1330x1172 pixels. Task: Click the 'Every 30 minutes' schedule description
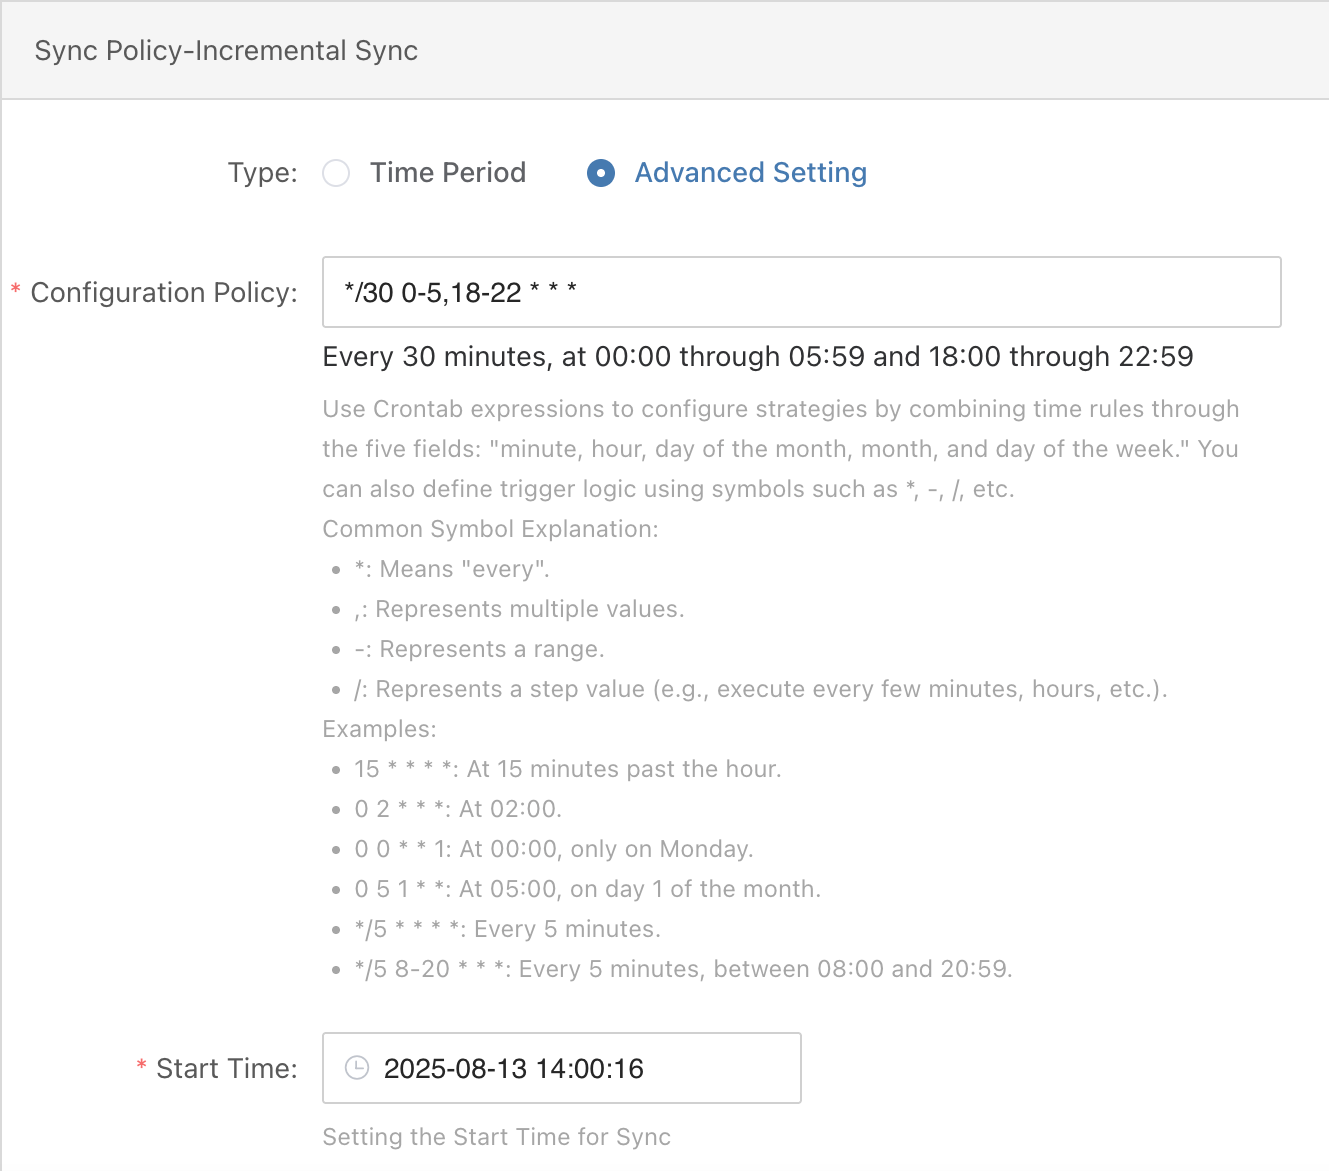click(757, 357)
